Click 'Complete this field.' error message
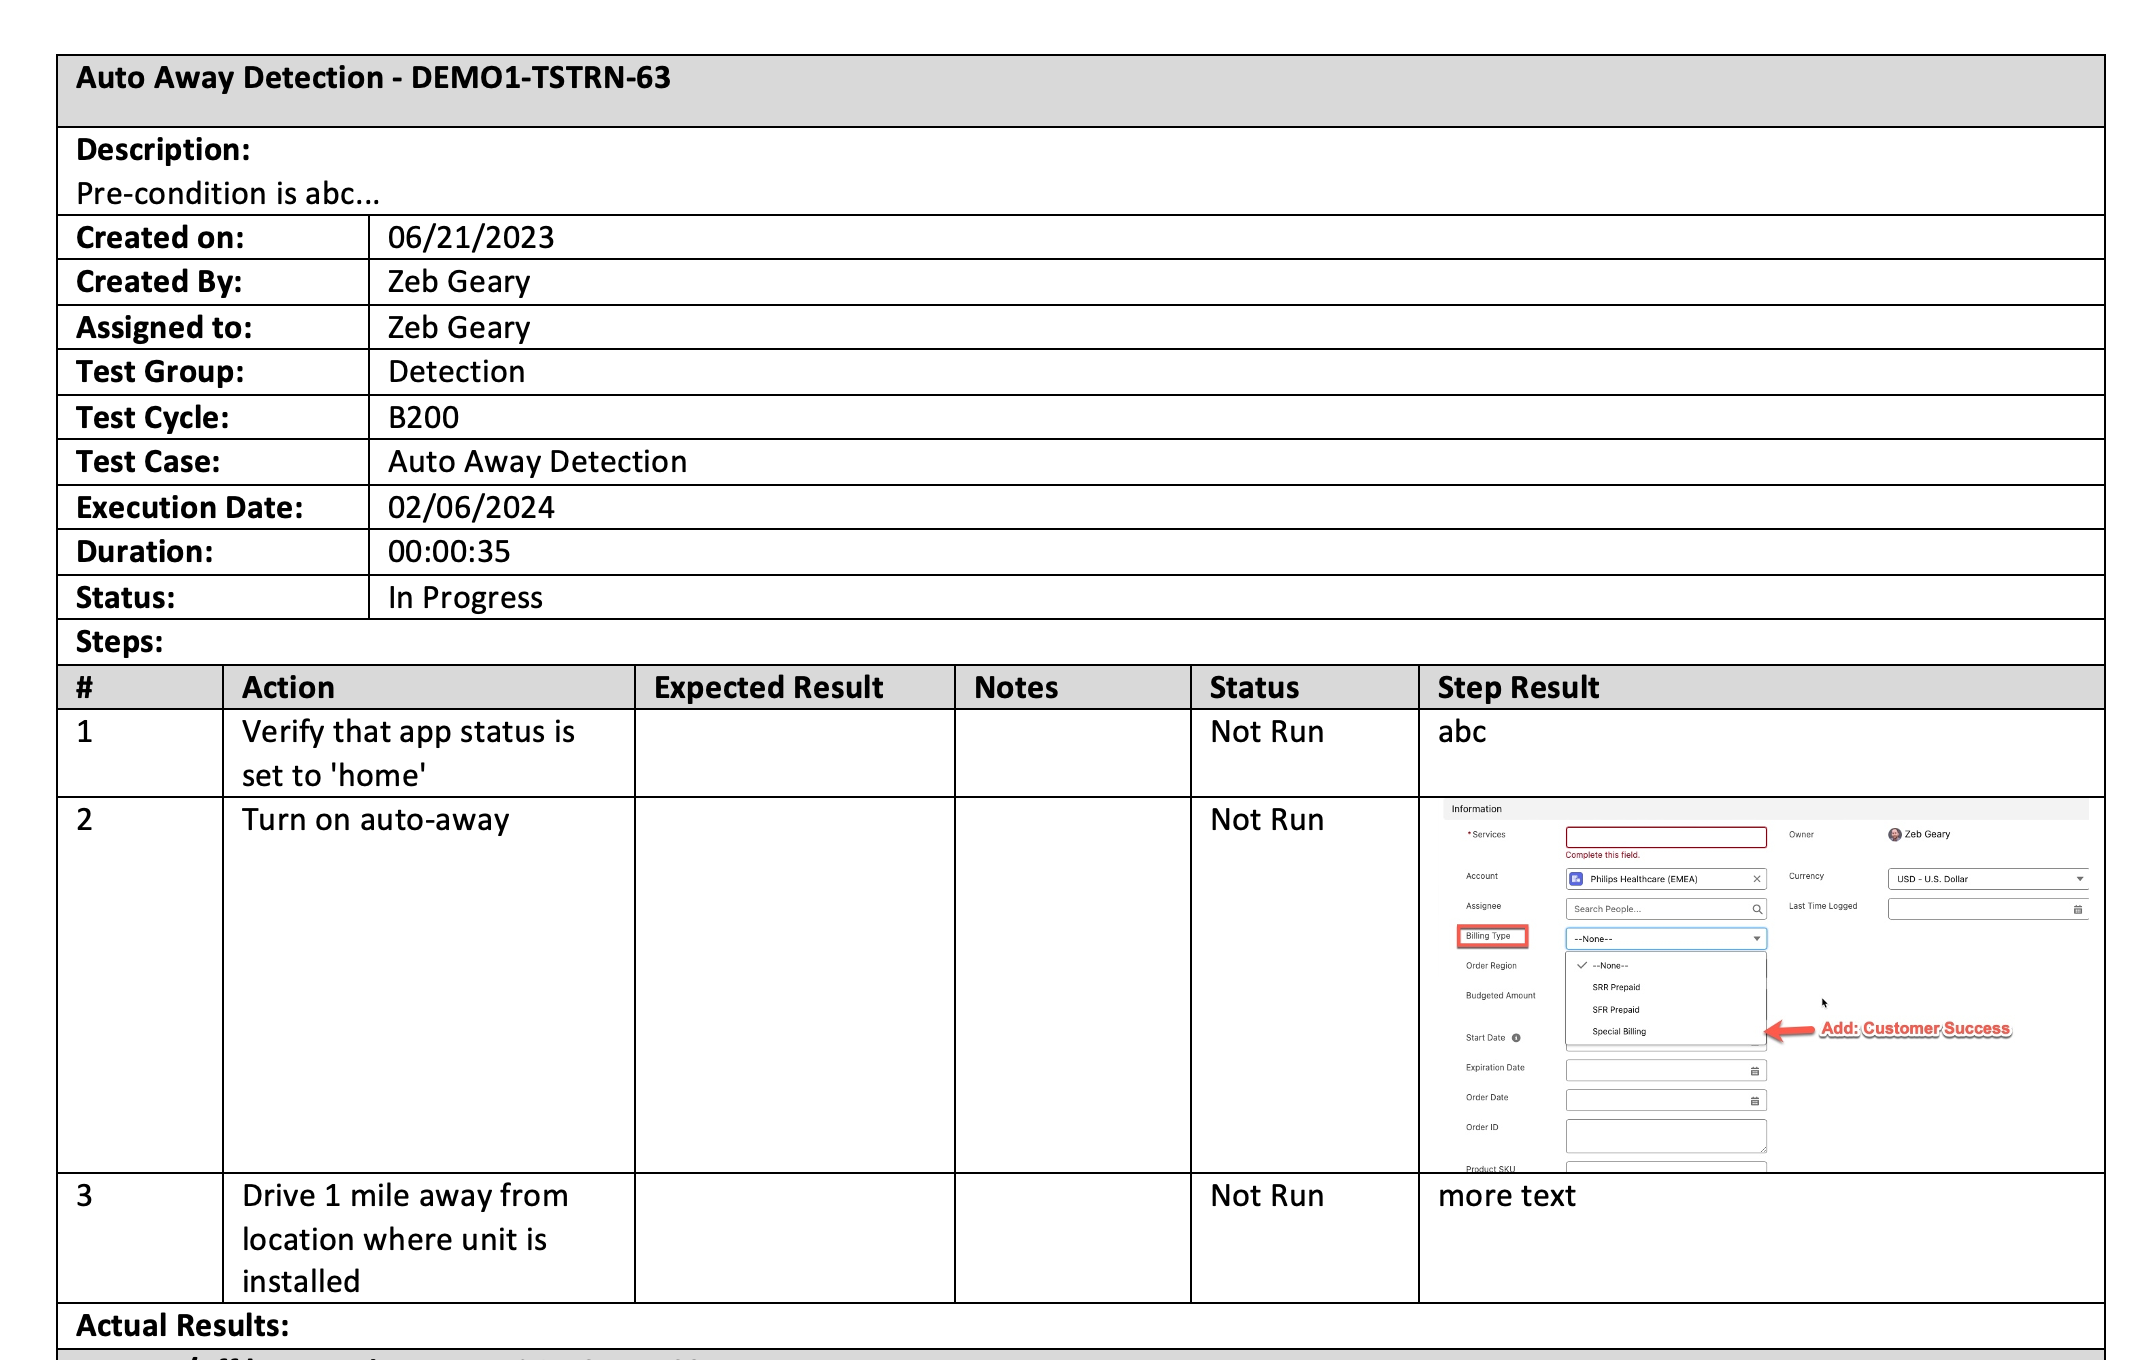 pyautogui.click(x=1602, y=855)
